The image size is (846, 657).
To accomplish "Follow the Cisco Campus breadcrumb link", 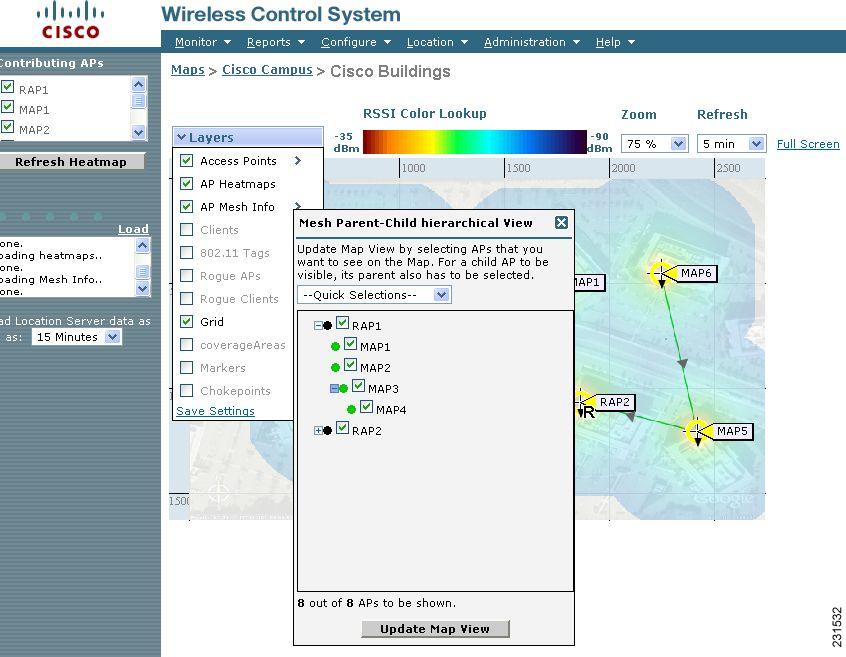I will pyautogui.click(x=267, y=70).
